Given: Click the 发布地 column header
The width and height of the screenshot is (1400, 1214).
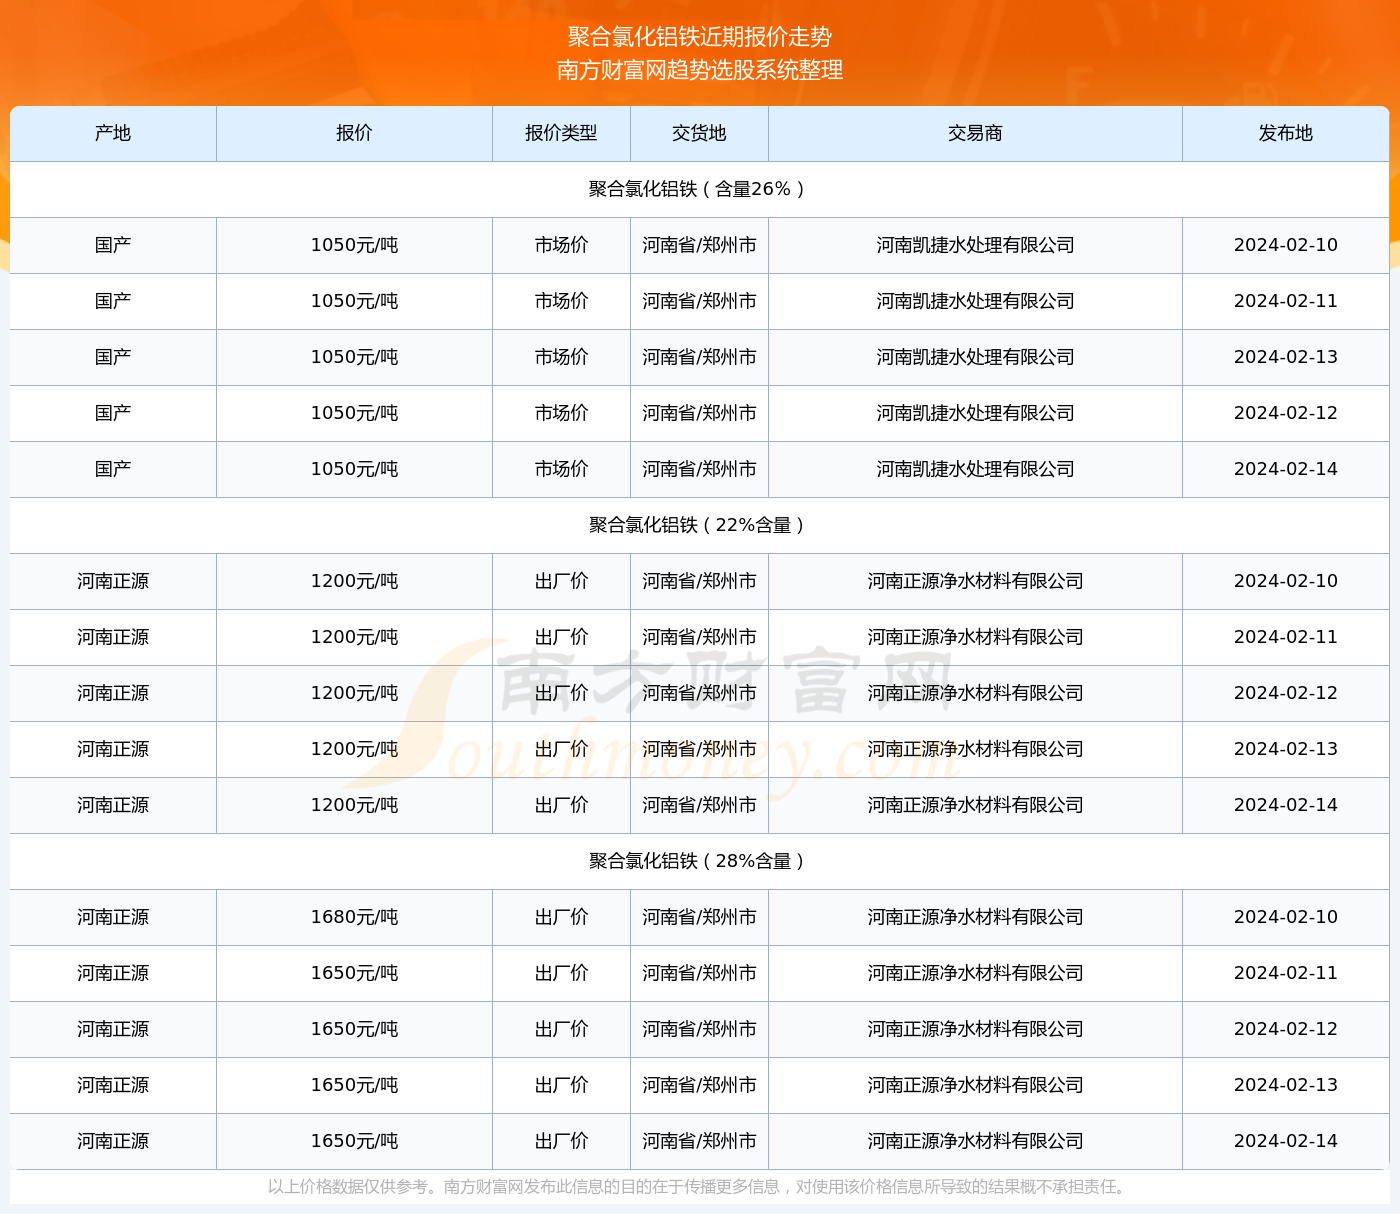Looking at the screenshot, I should pos(1286,133).
